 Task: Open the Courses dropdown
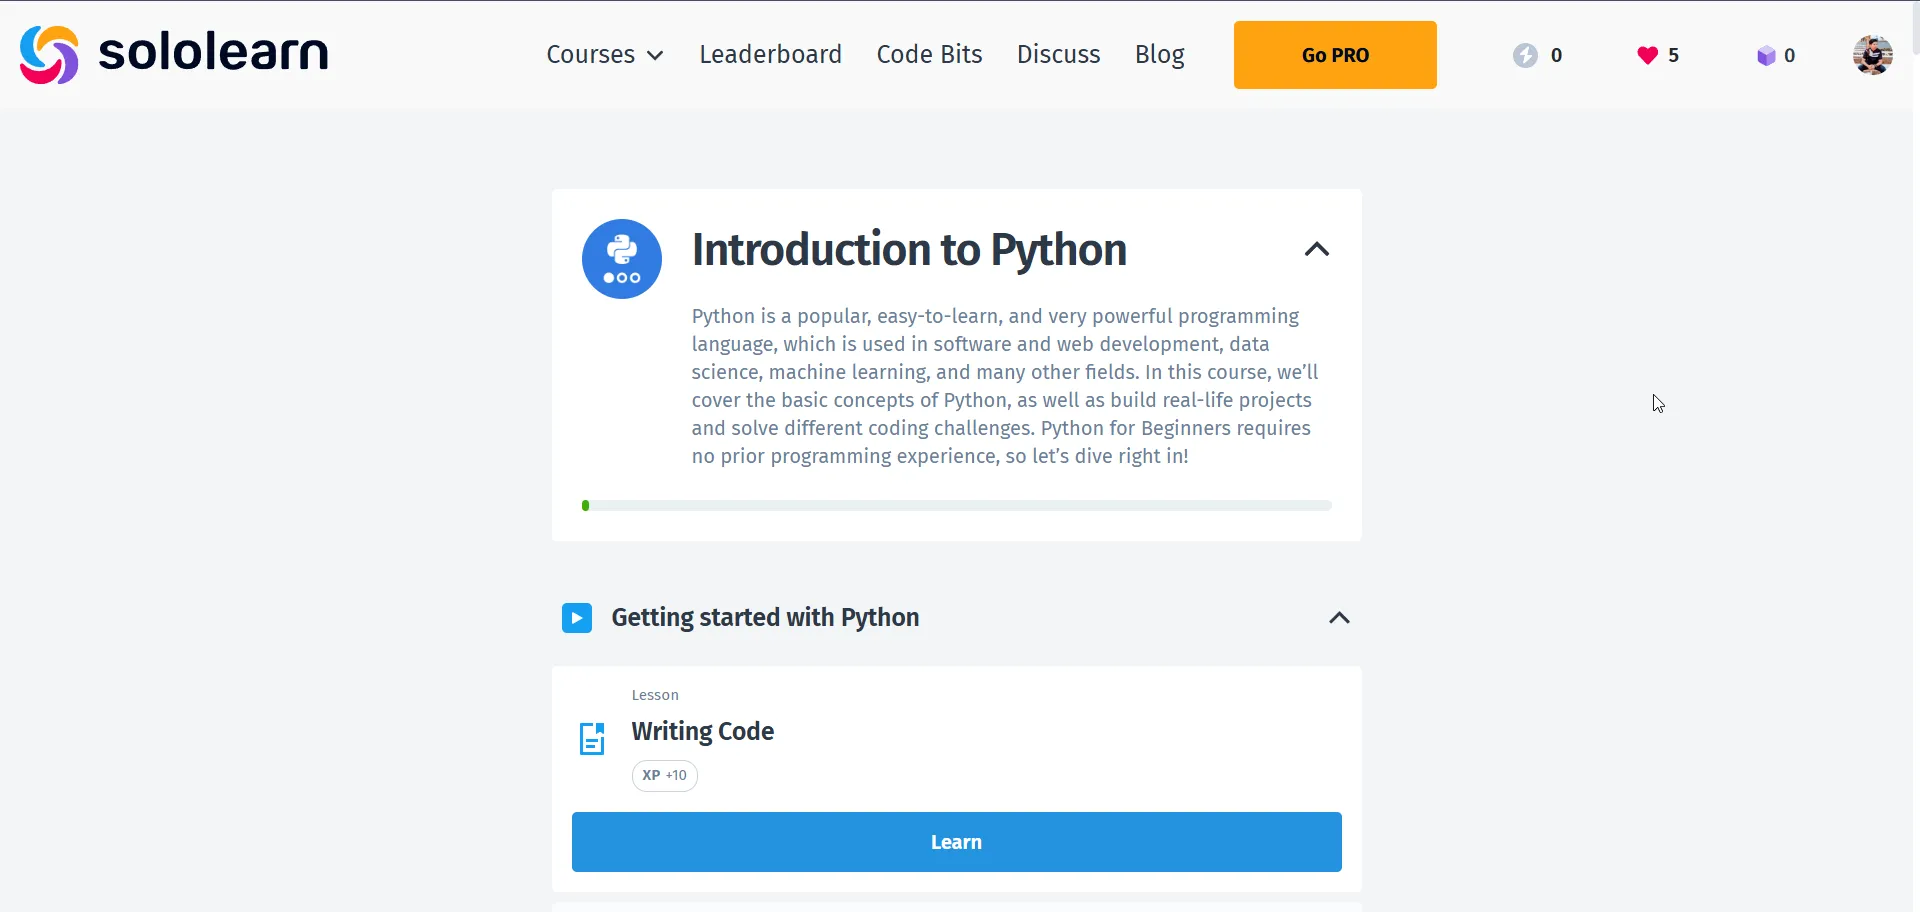604,54
